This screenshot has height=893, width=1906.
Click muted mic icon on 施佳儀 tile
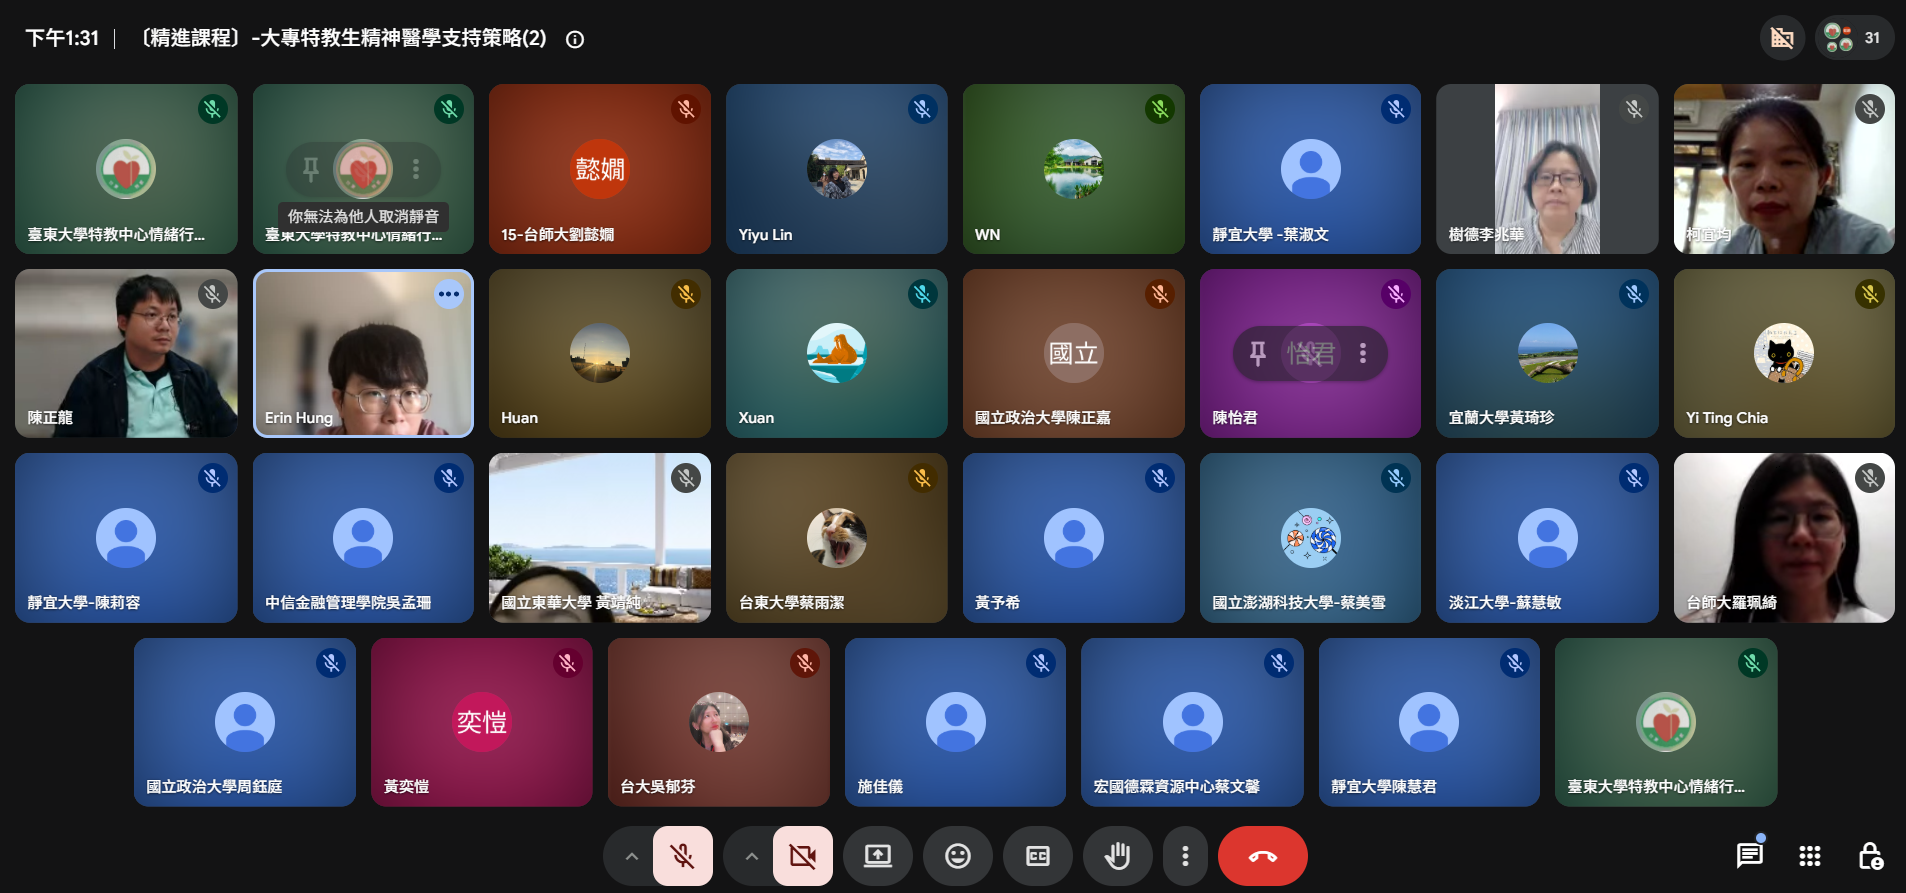(x=1041, y=663)
